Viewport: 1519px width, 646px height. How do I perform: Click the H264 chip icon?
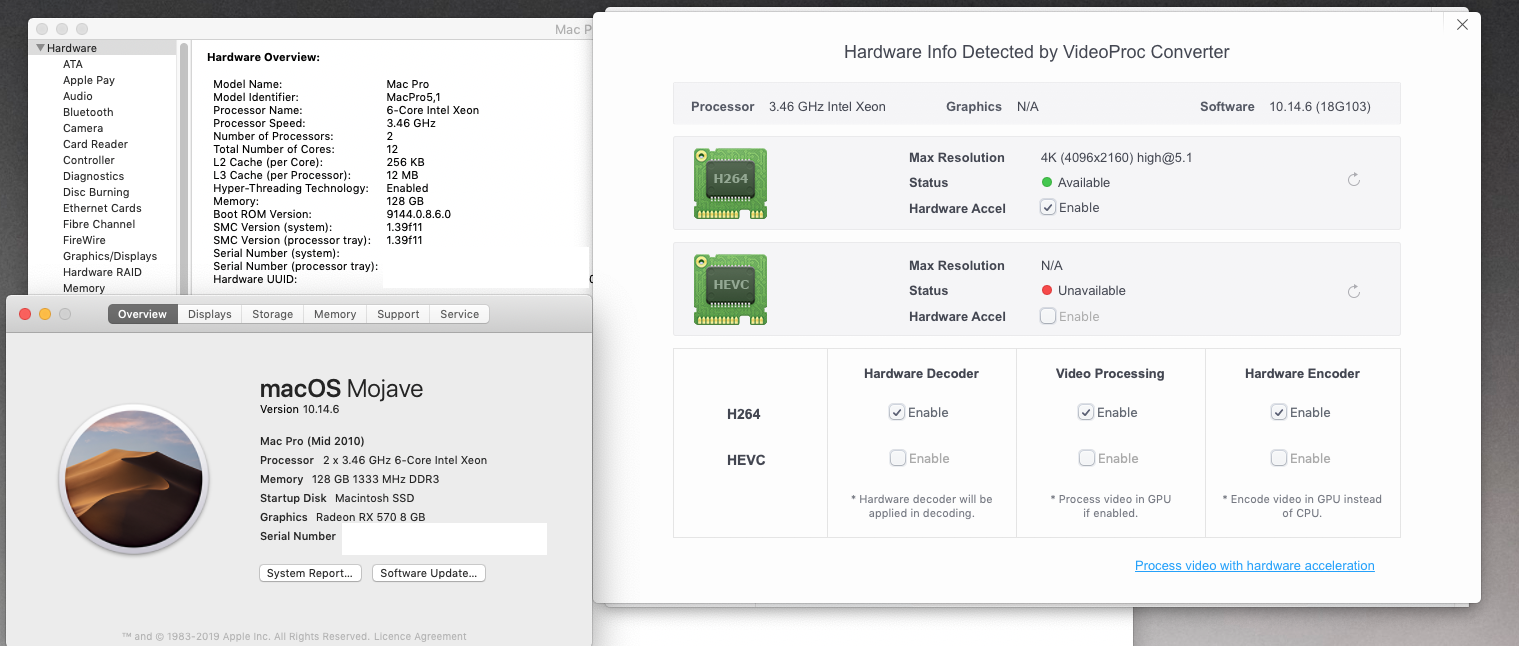pyautogui.click(x=730, y=183)
